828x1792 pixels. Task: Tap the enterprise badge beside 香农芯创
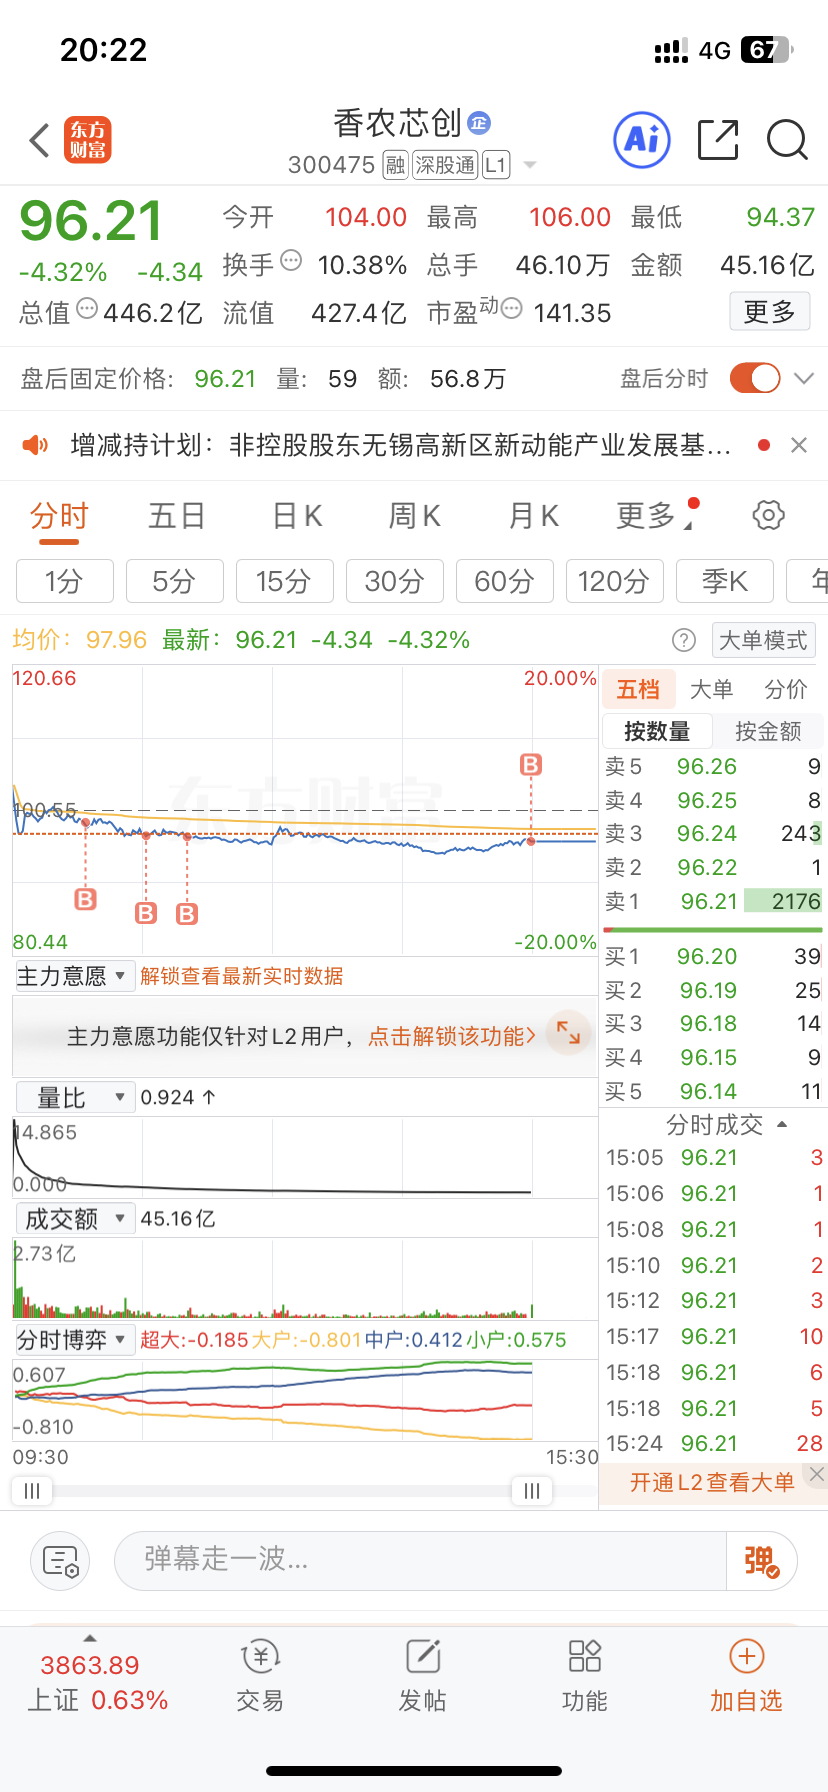pyautogui.click(x=479, y=123)
